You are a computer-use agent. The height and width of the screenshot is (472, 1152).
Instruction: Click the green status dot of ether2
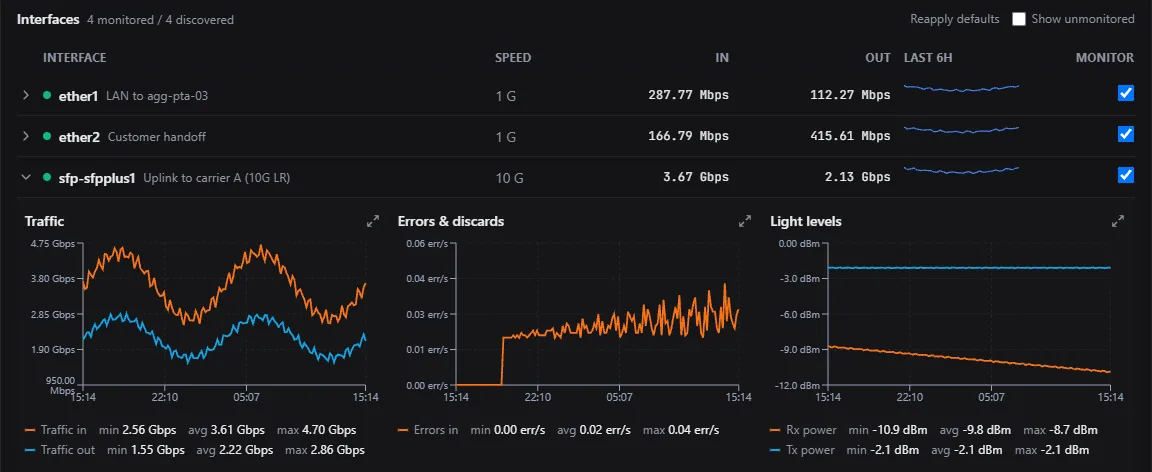click(47, 137)
